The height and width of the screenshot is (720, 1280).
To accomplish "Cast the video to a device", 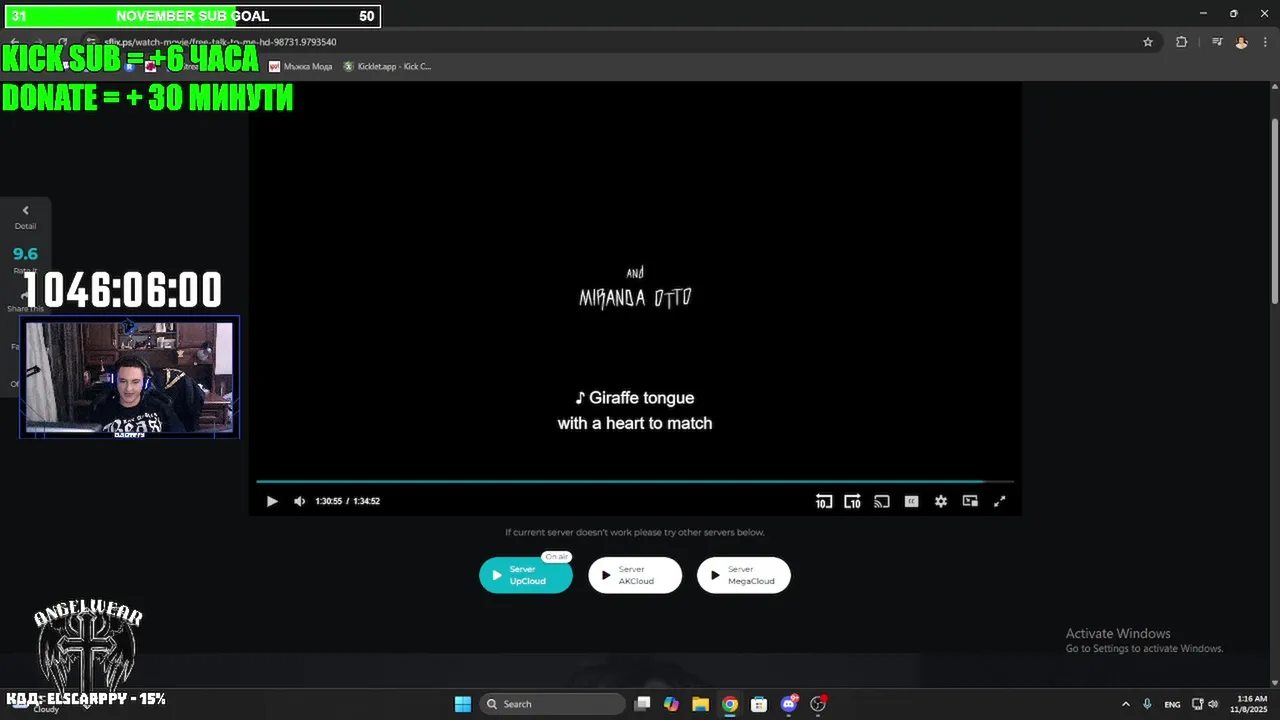I will click(x=882, y=501).
